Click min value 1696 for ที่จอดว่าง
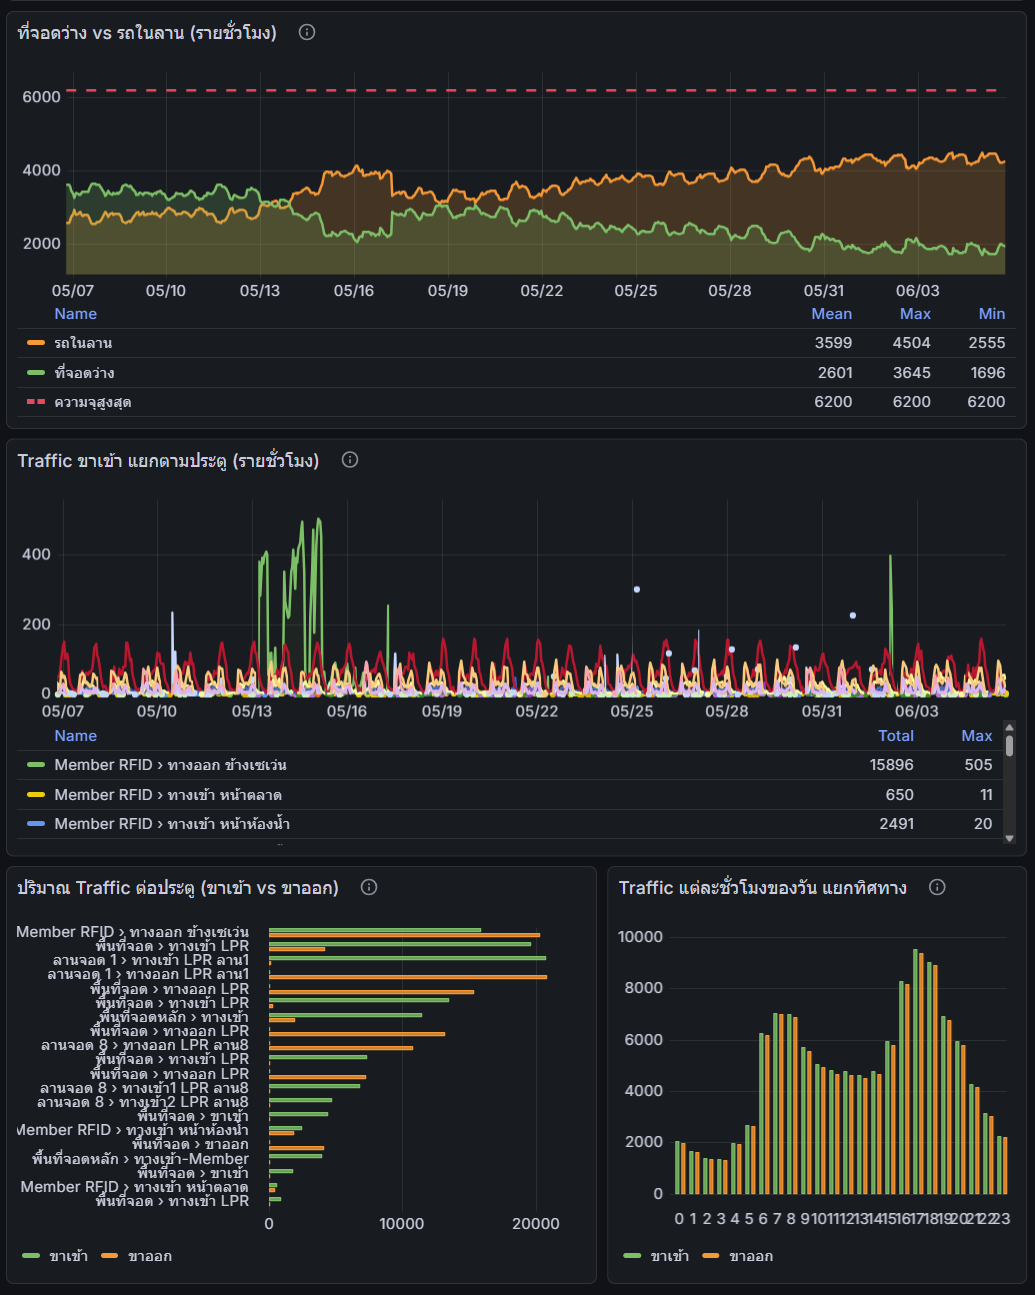 [x=988, y=373]
